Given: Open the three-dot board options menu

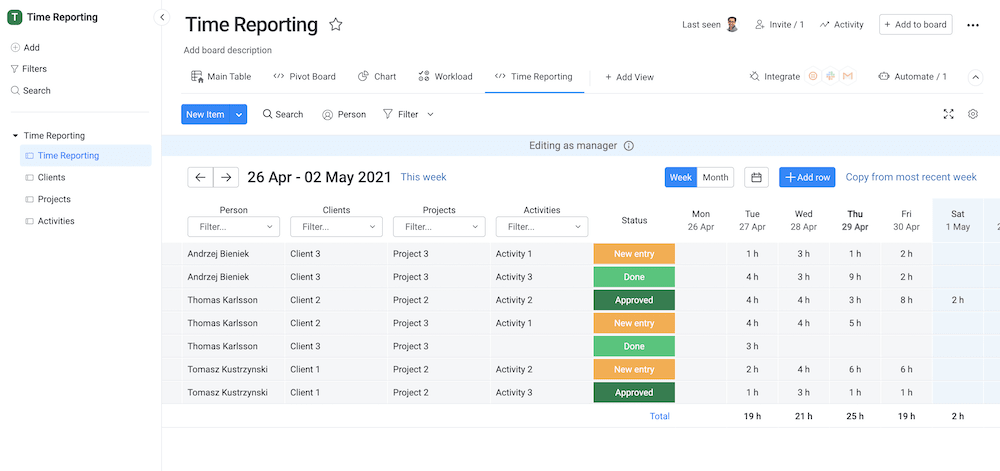Looking at the screenshot, I should coord(973,25).
